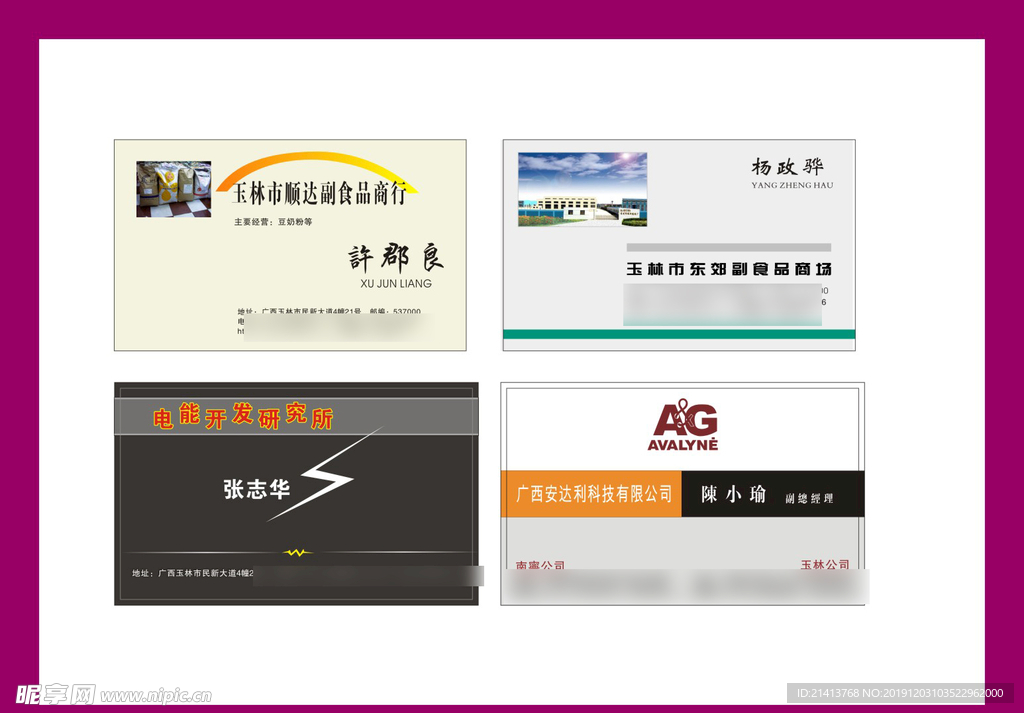Image resolution: width=1024 pixels, height=713 pixels.
Task: Select the factory building photo
Action: coord(582,189)
